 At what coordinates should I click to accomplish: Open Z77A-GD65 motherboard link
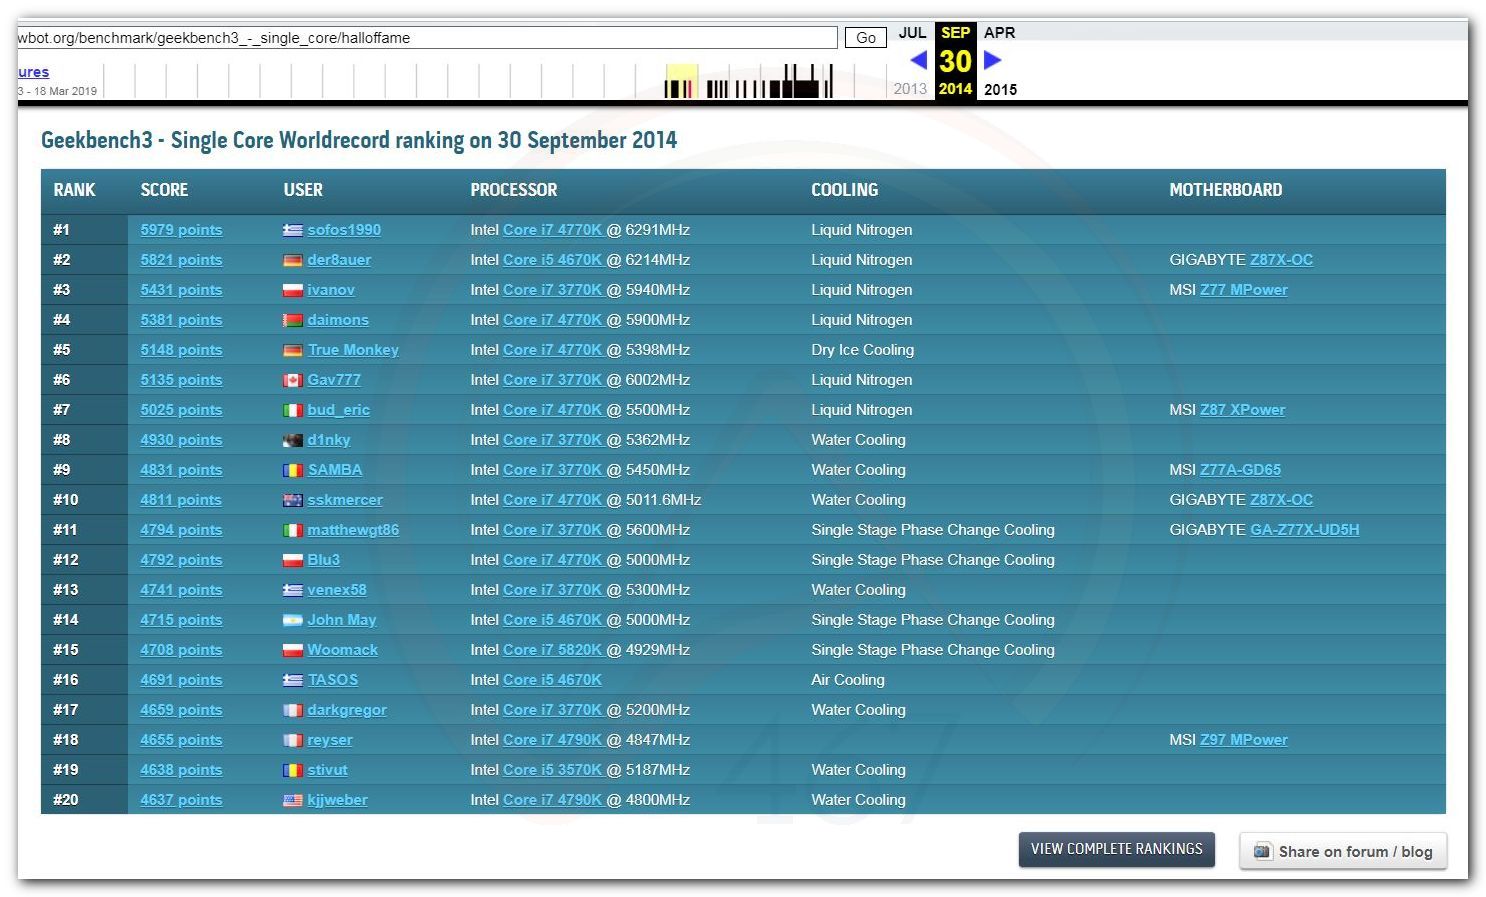(1240, 470)
